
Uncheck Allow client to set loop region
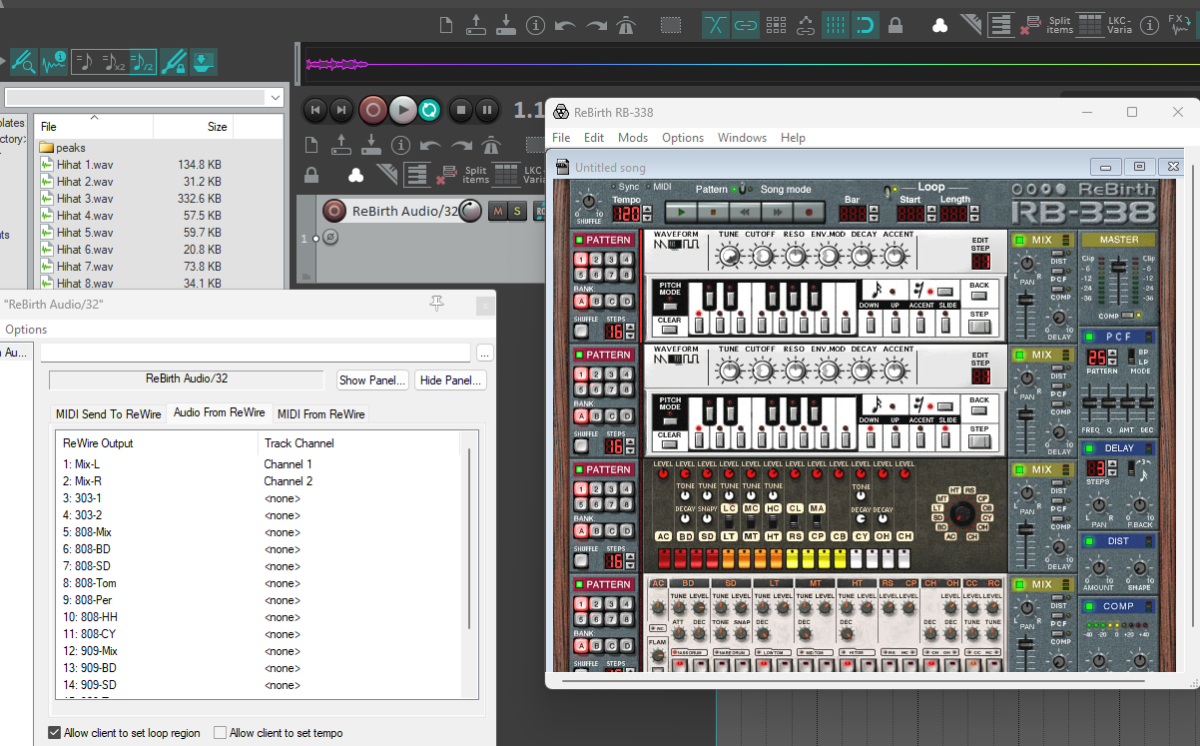[x=55, y=733]
